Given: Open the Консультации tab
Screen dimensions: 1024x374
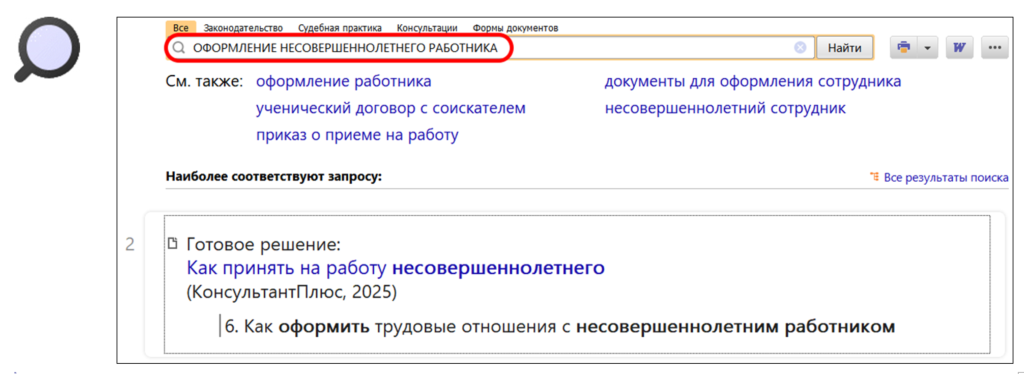Looking at the screenshot, I should coord(426,28).
